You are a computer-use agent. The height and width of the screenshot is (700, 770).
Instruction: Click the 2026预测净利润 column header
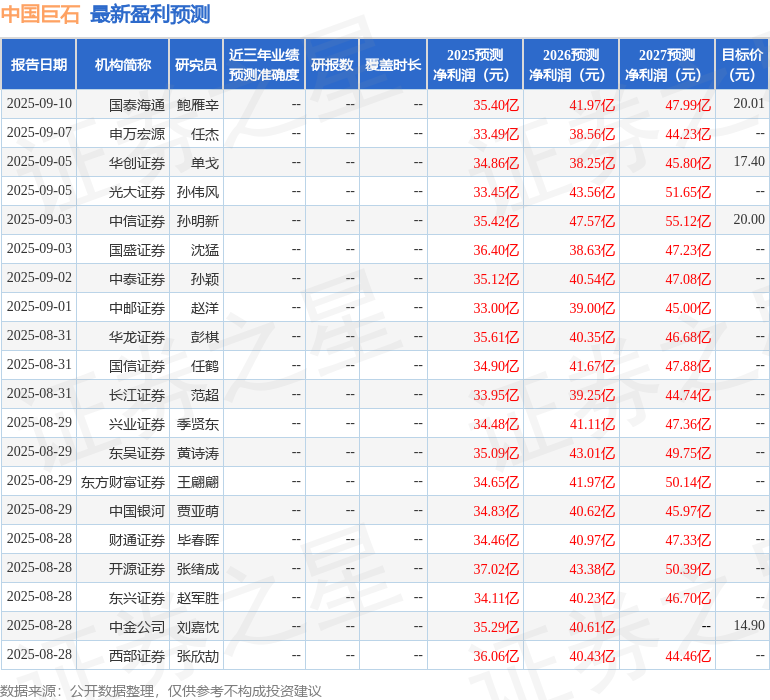571,65
